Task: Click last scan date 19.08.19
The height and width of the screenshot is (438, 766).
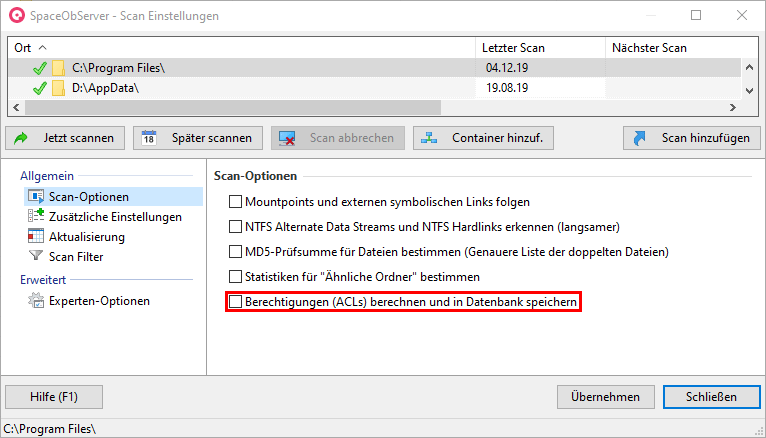Action: (x=507, y=88)
